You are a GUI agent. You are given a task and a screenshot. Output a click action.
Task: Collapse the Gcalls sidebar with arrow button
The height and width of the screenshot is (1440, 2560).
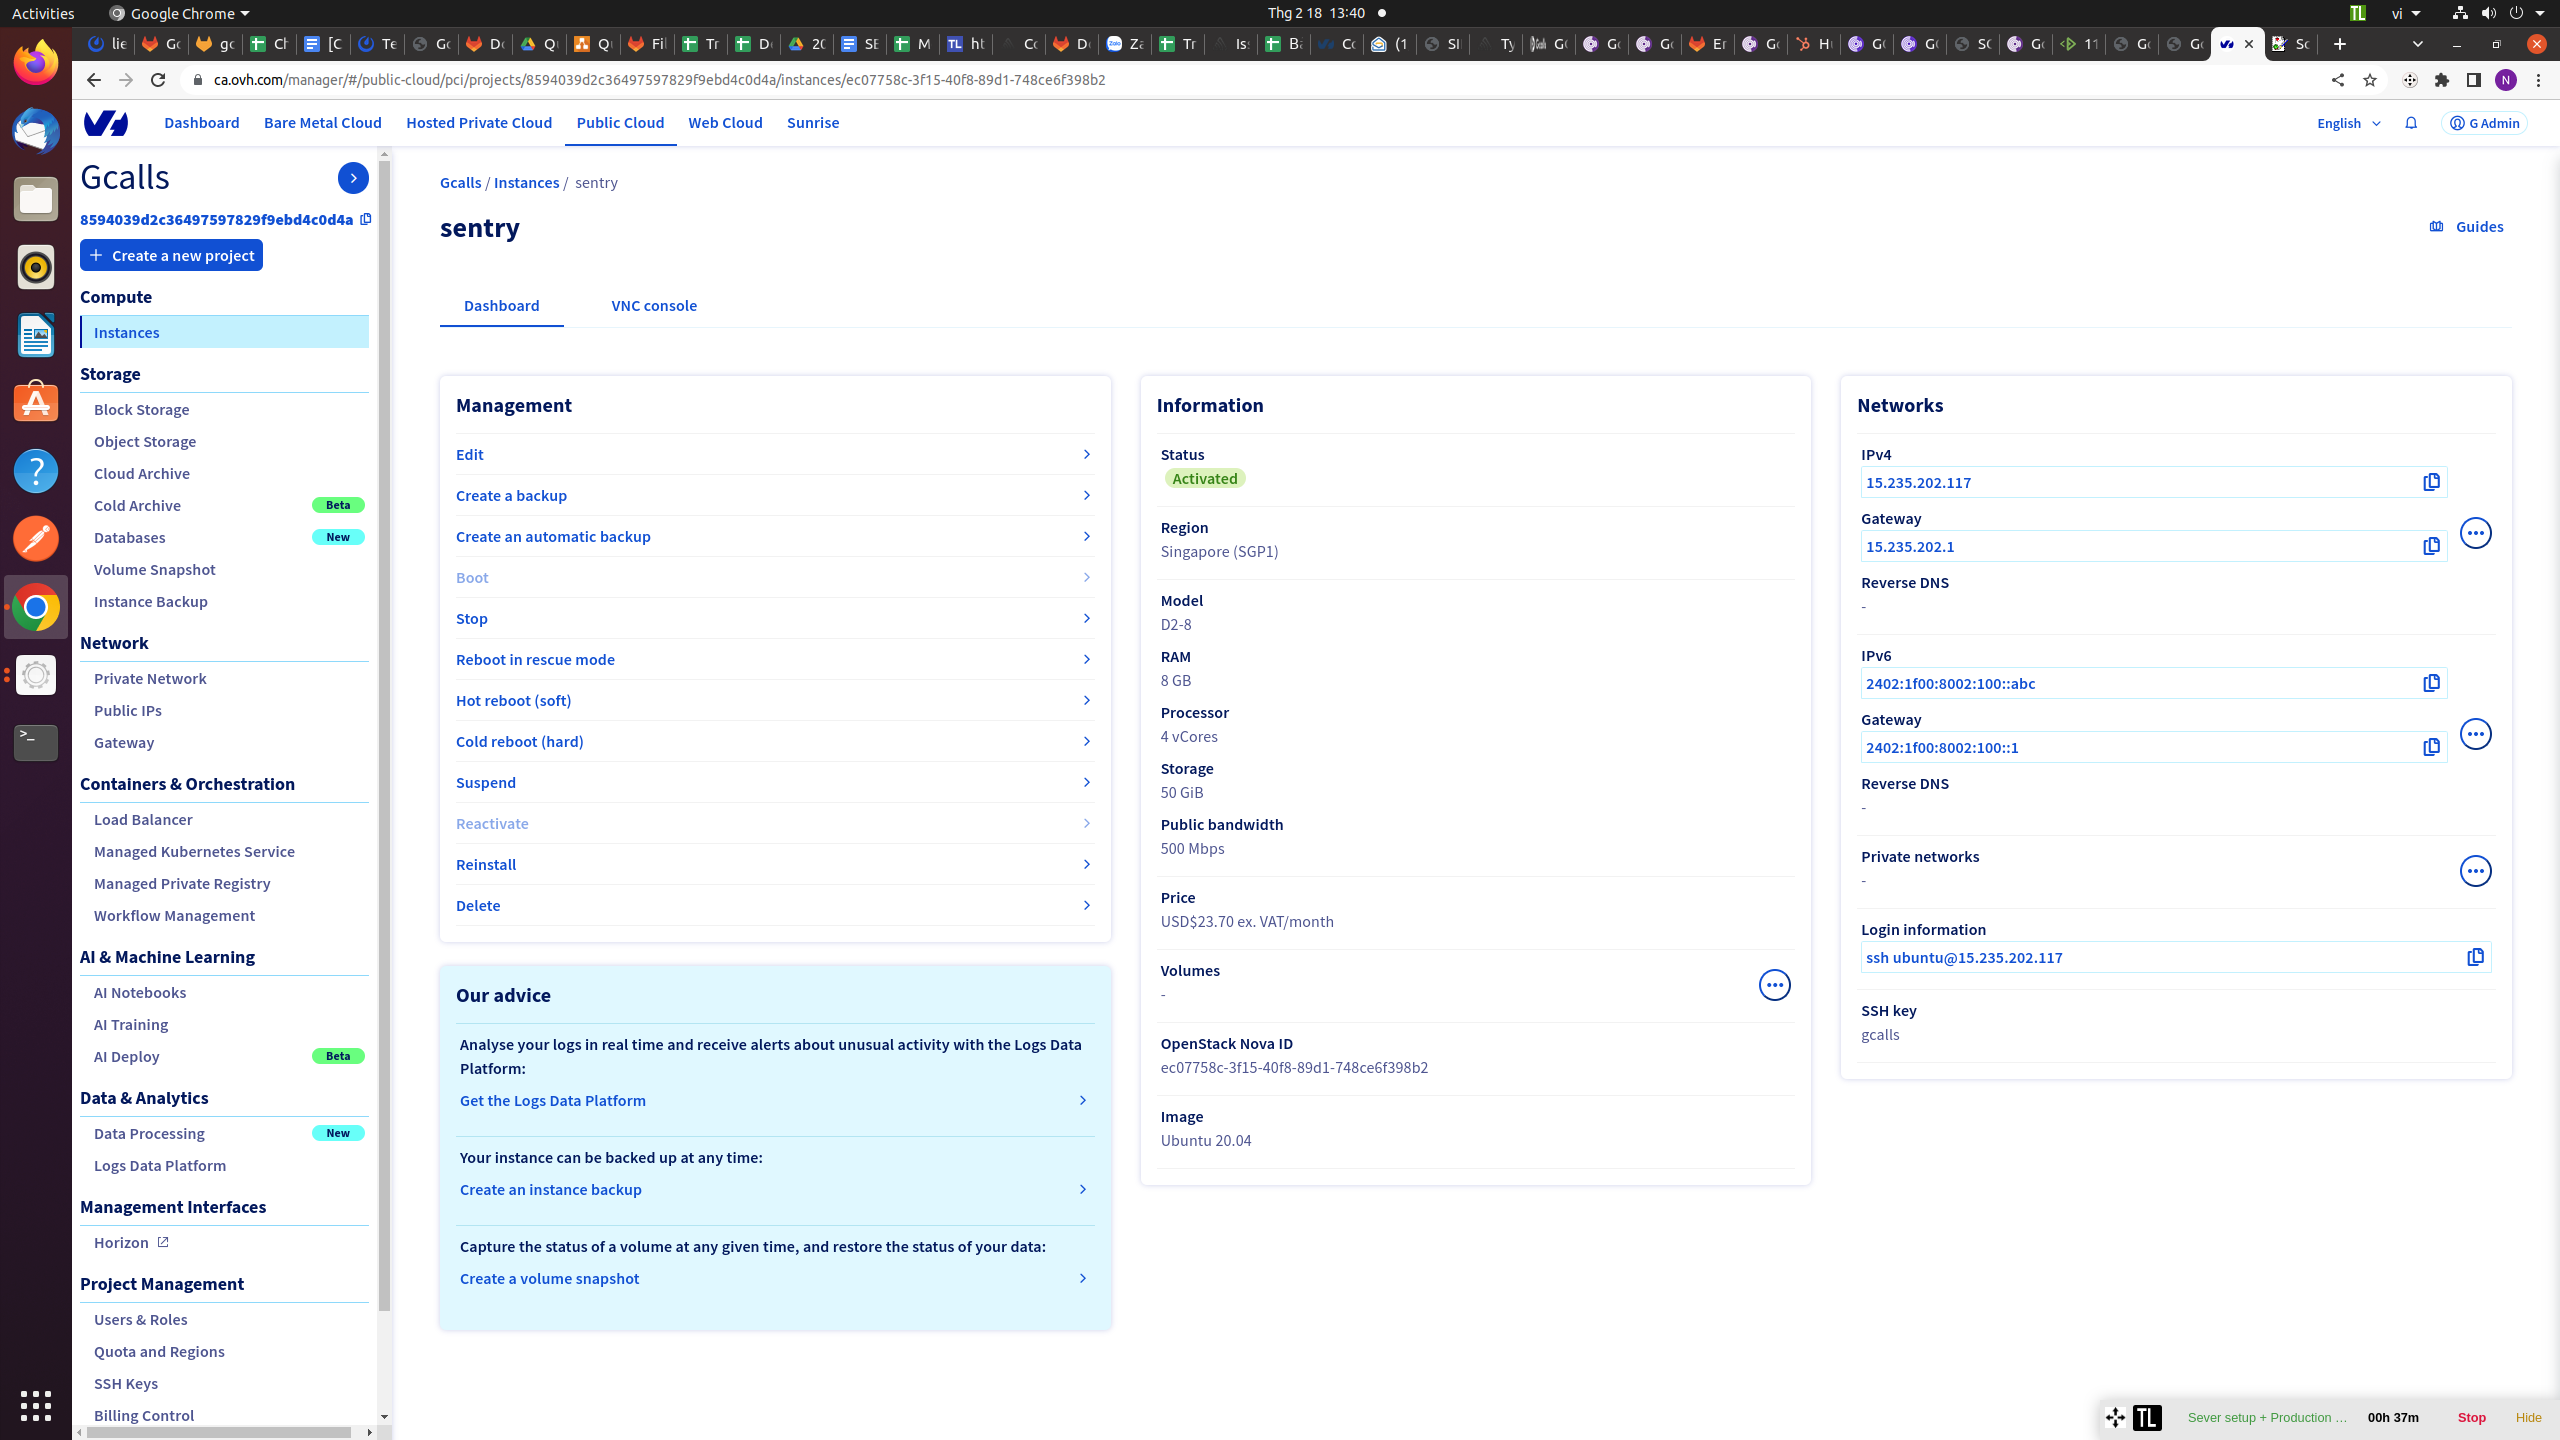coord(353,178)
